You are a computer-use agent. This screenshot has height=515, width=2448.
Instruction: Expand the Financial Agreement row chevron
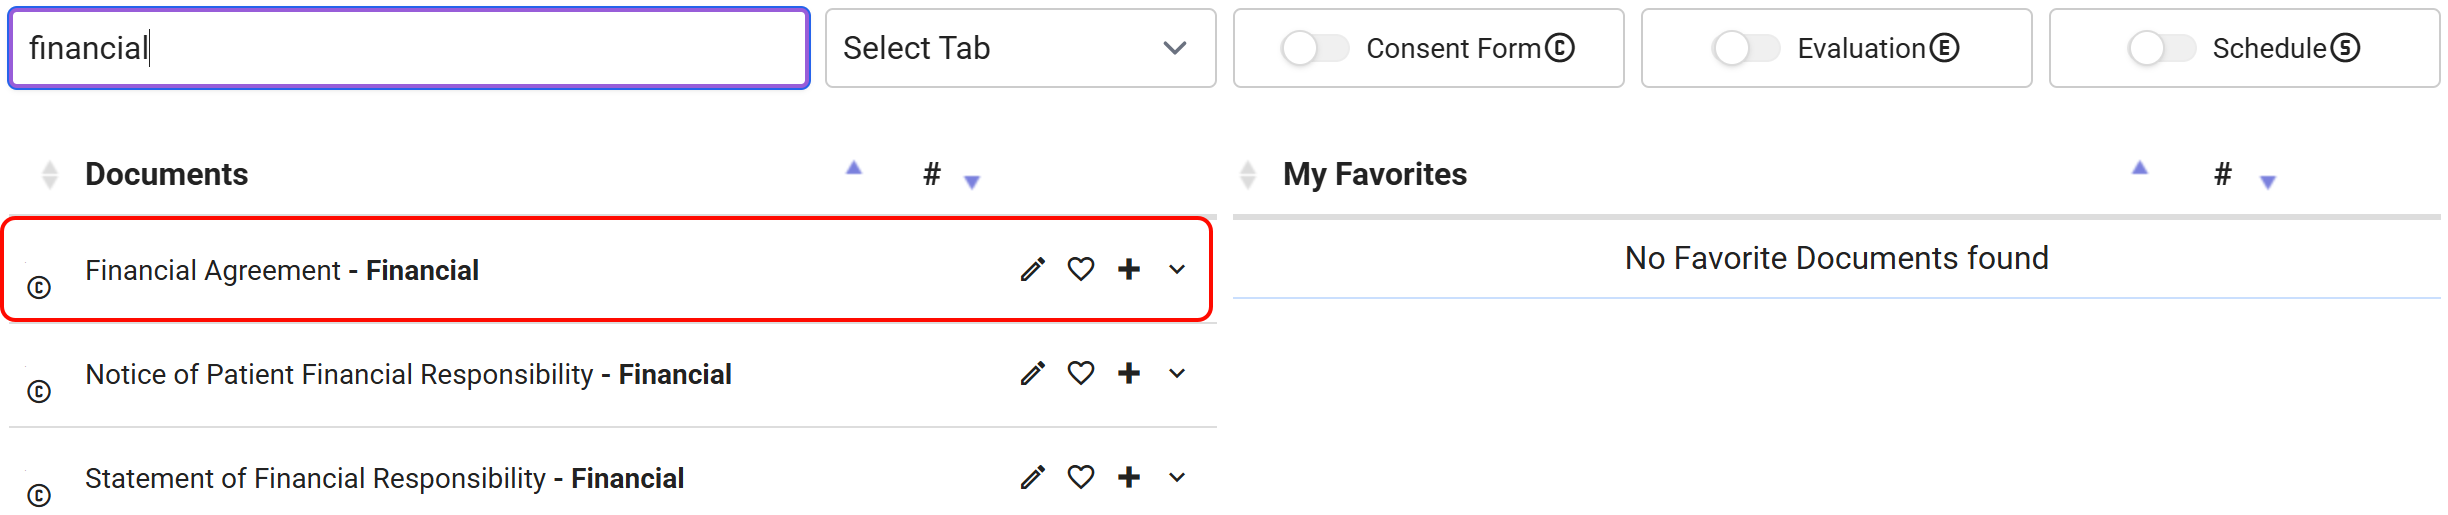(x=1177, y=269)
